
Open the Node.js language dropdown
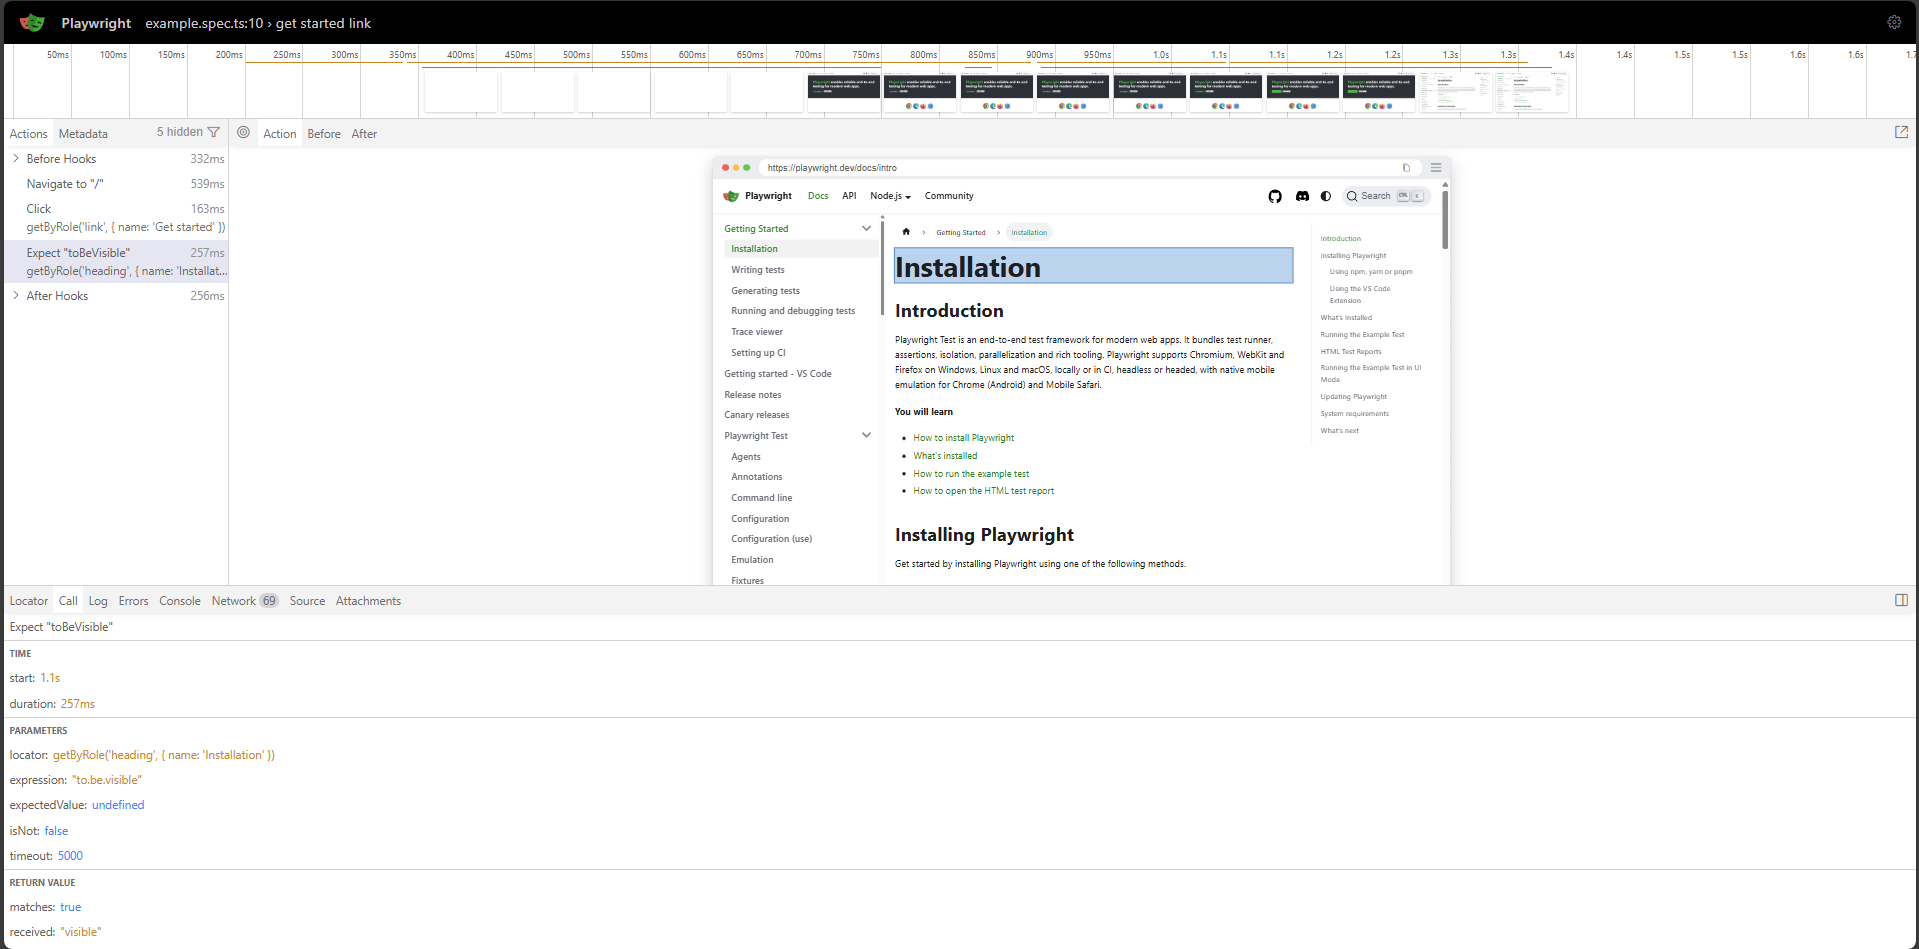pyautogui.click(x=890, y=196)
